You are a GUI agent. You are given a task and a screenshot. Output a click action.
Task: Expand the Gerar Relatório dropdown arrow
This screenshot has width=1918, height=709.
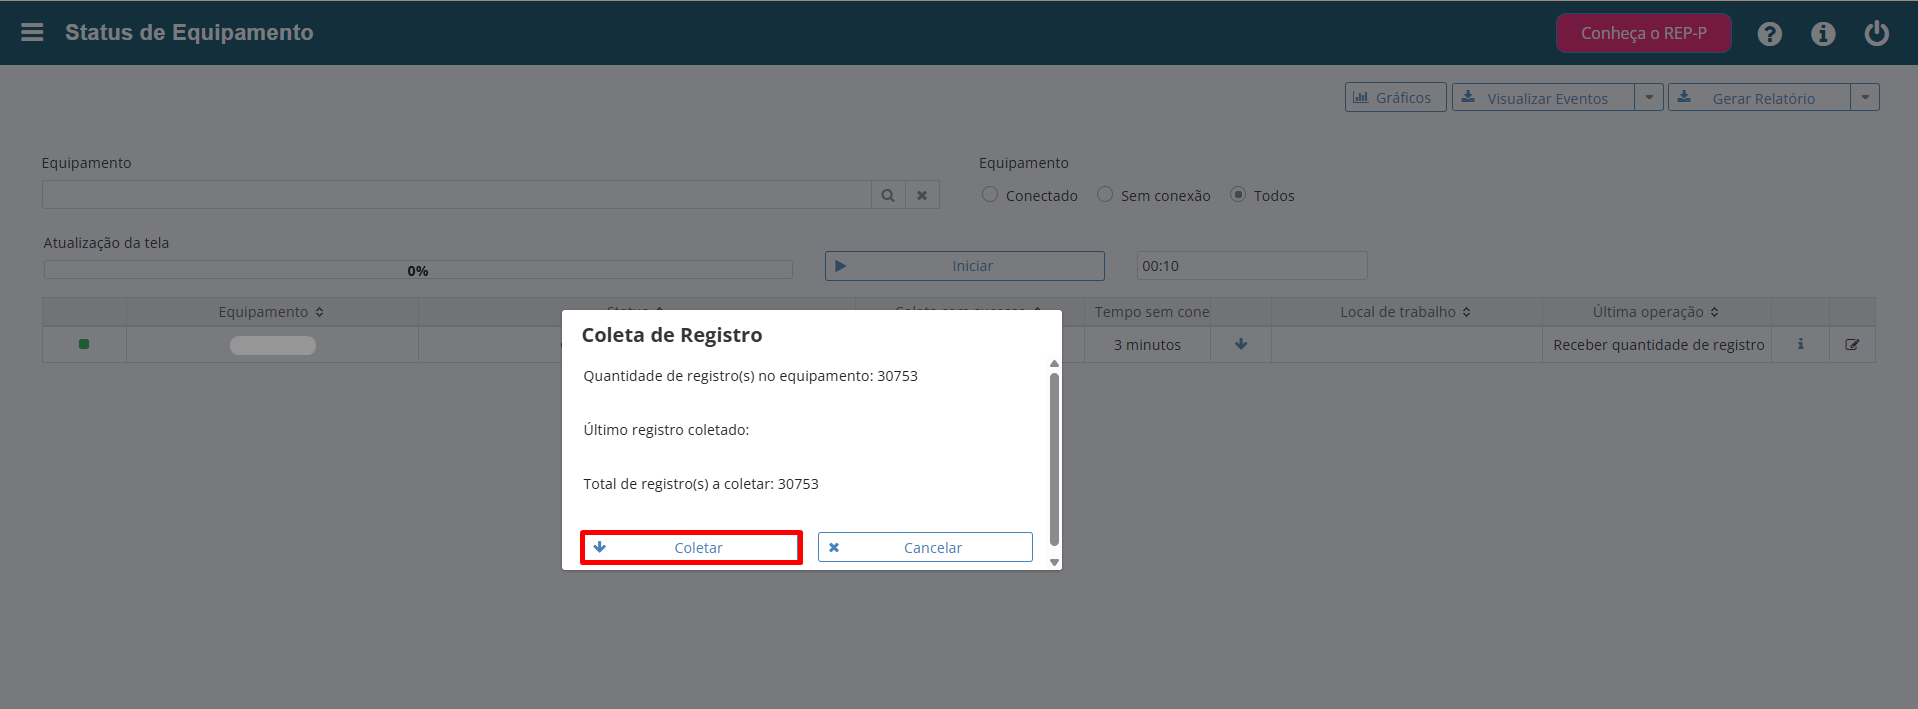(x=1865, y=97)
